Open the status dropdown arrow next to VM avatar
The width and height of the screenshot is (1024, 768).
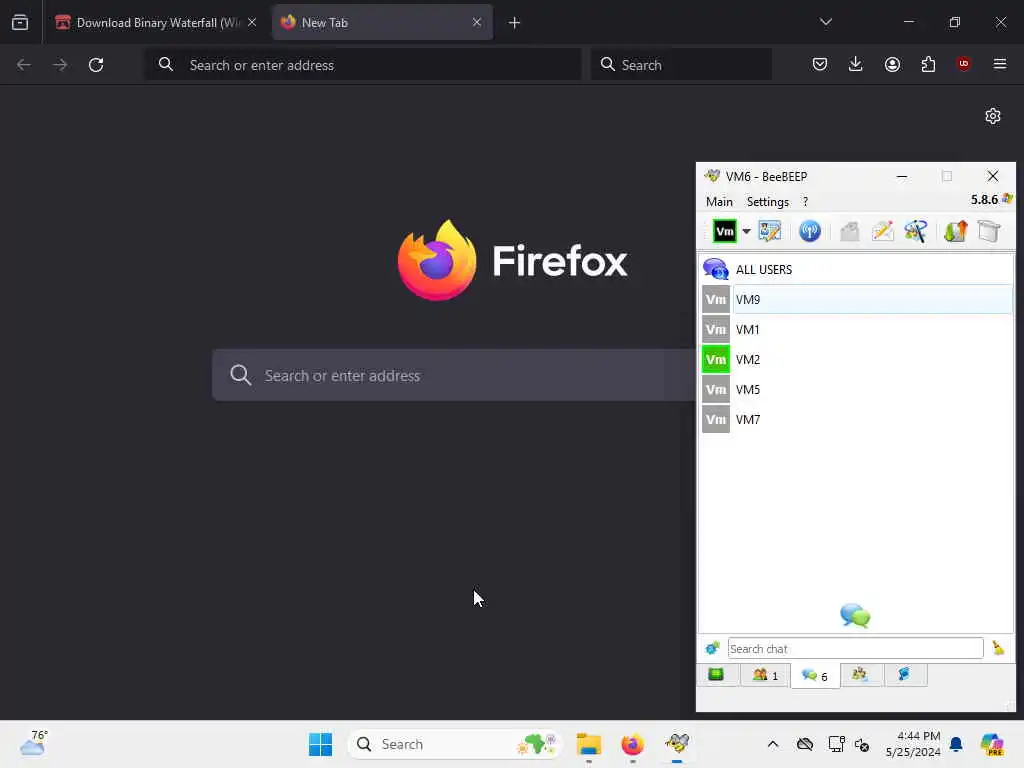click(746, 231)
